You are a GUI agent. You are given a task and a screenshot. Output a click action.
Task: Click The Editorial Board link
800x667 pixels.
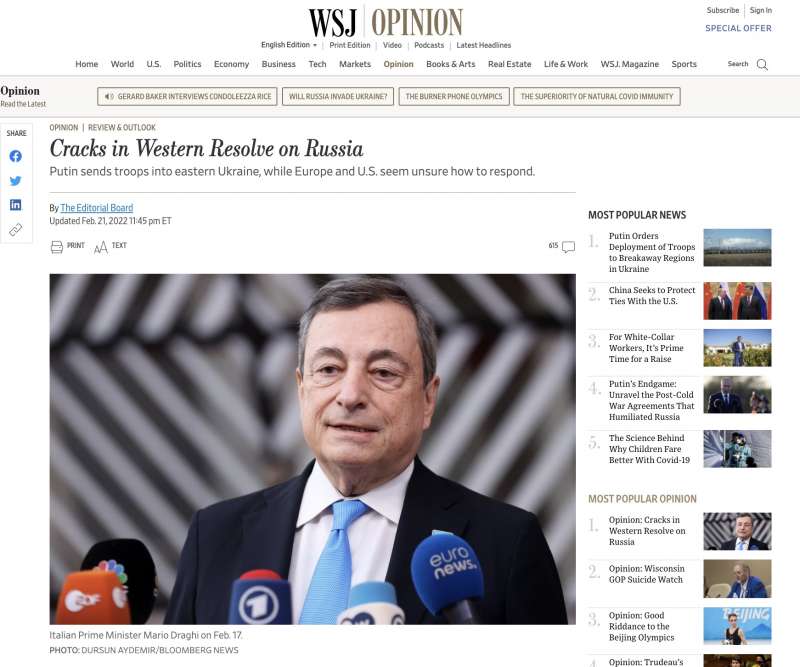(96, 208)
